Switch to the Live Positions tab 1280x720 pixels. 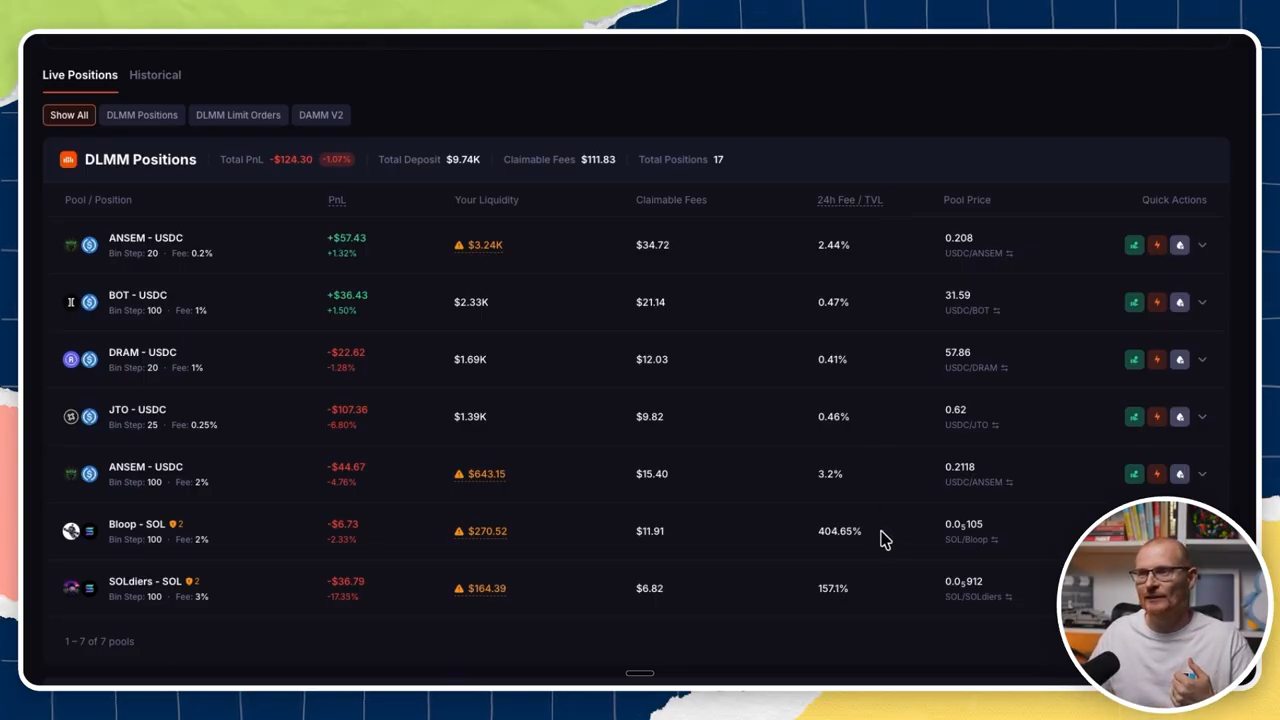point(80,75)
